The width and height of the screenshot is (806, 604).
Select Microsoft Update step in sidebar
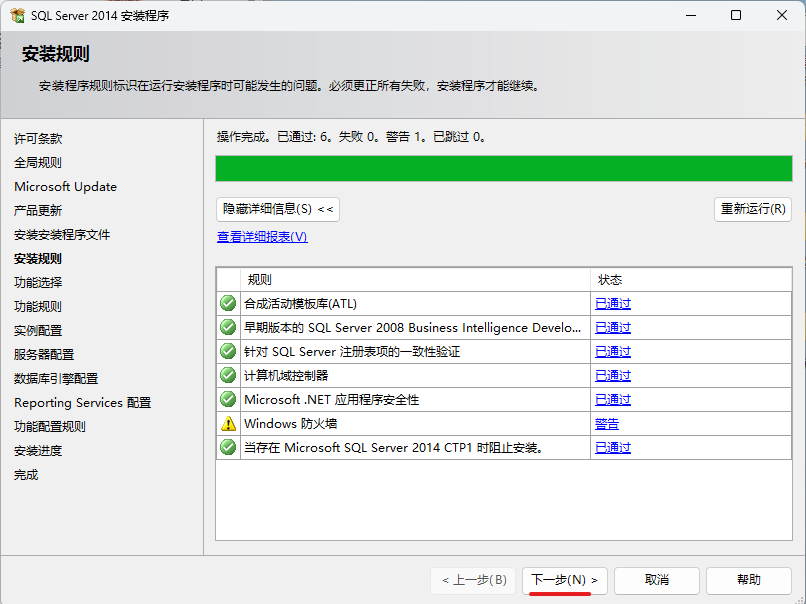click(x=65, y=187)
